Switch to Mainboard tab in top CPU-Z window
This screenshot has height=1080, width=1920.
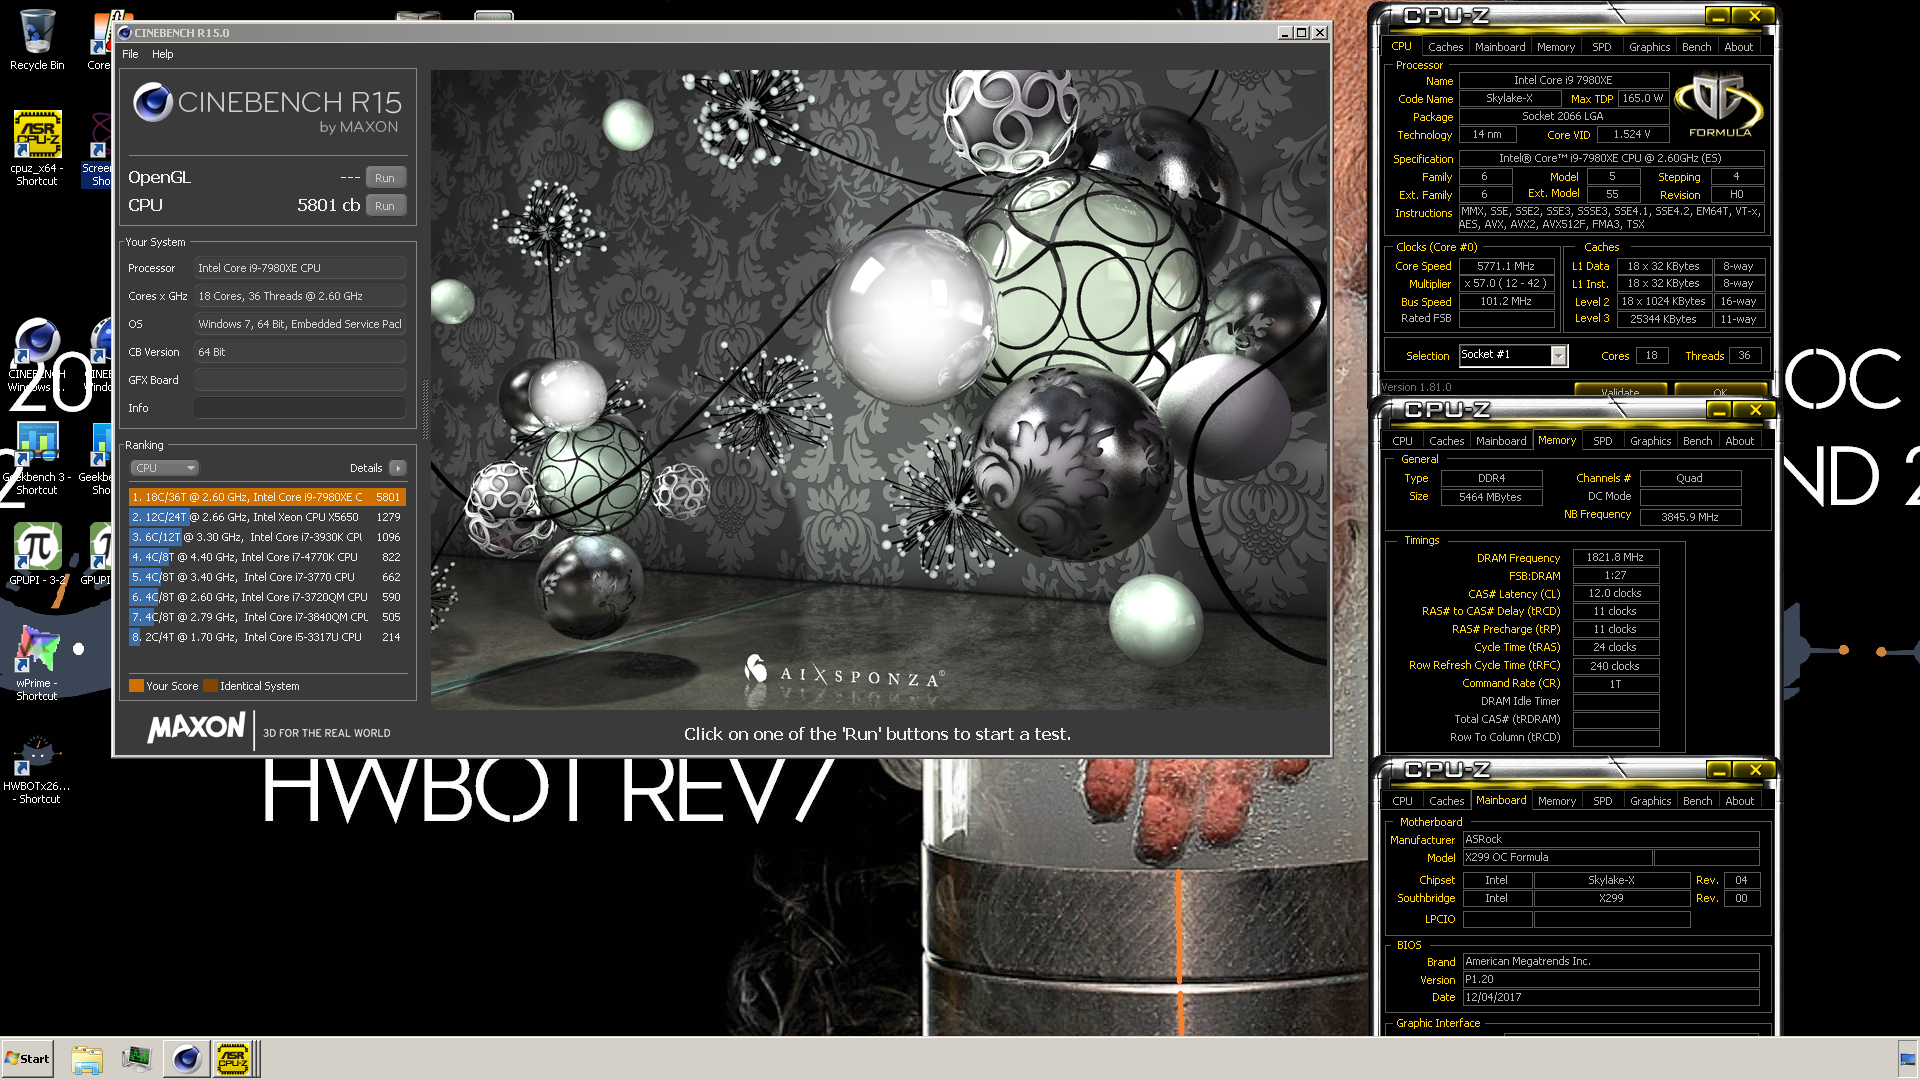click(x=1500, y=47)
